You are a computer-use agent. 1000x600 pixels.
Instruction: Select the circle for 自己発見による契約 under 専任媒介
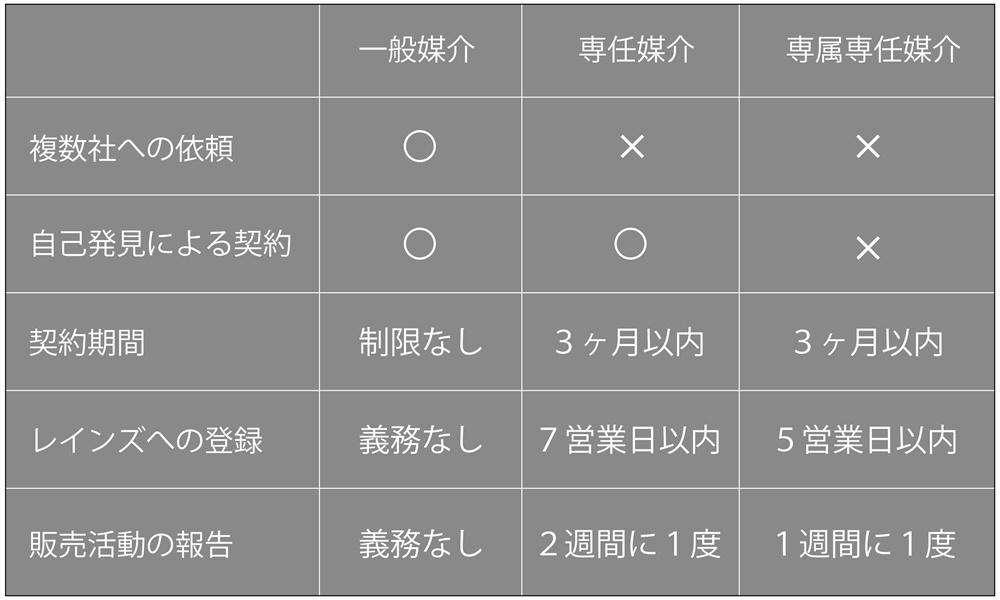(x=630, y=245)
